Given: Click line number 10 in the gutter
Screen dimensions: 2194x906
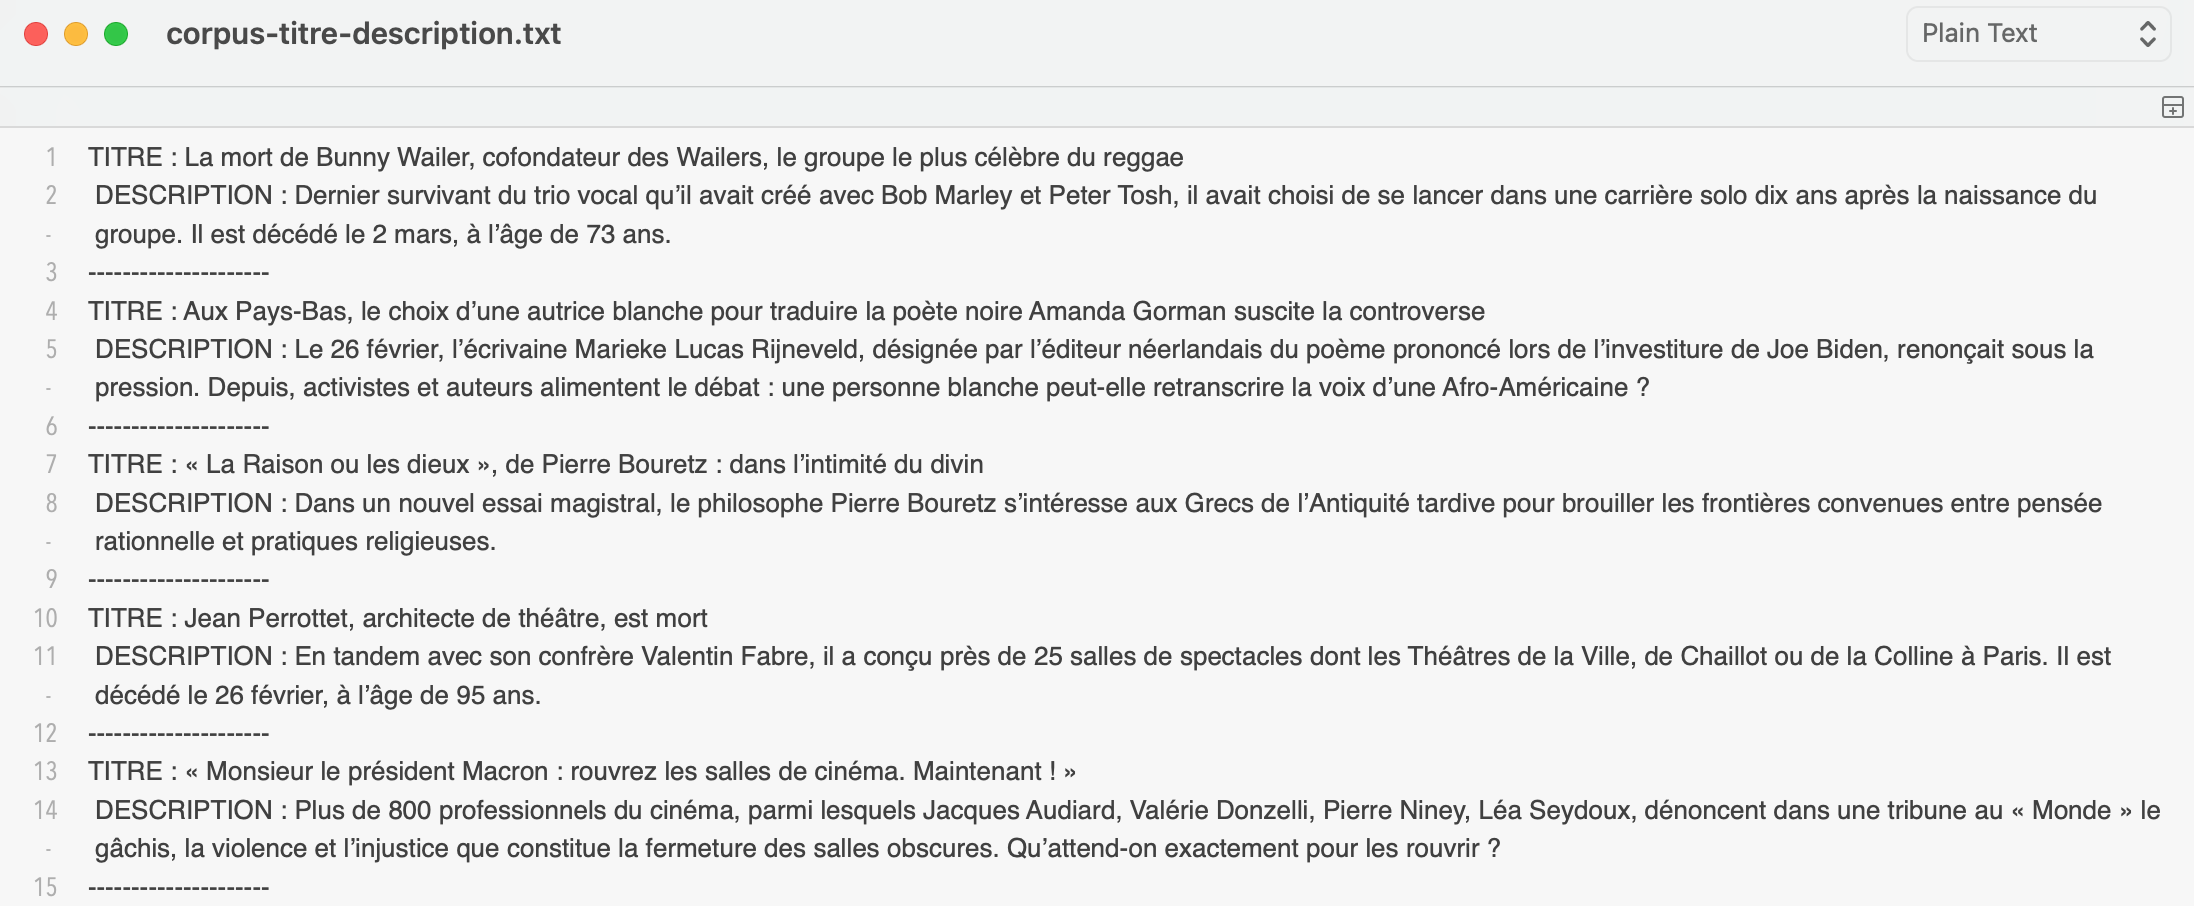Looking at the screenshot, I should pos(46,618).
